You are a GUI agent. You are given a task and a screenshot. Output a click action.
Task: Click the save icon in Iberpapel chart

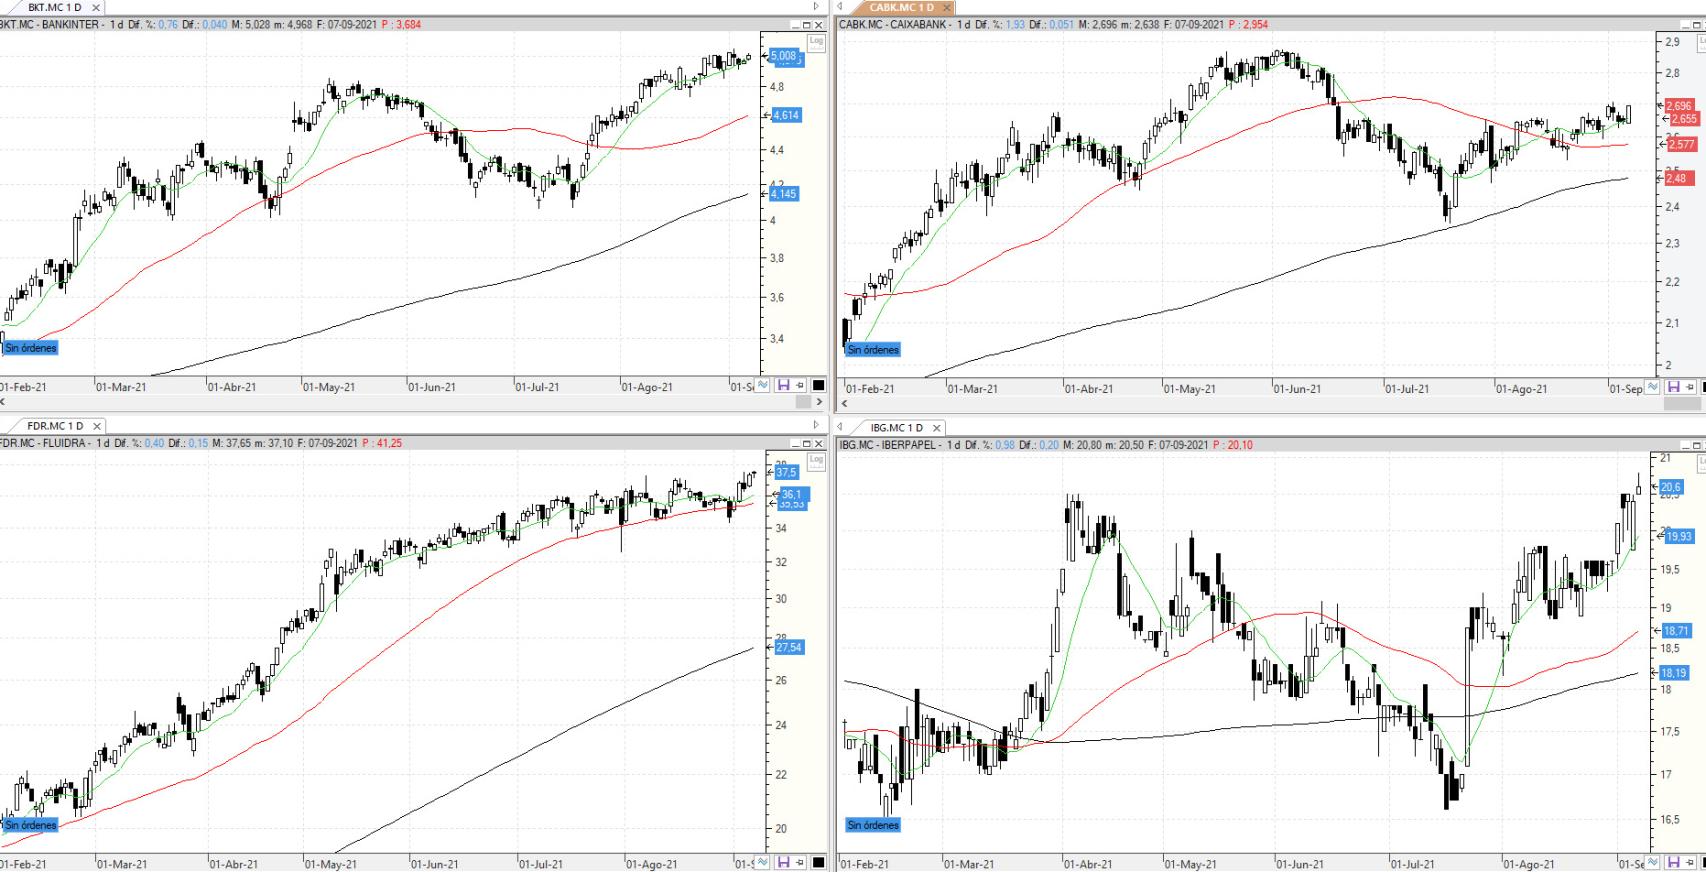[1672, 862]
